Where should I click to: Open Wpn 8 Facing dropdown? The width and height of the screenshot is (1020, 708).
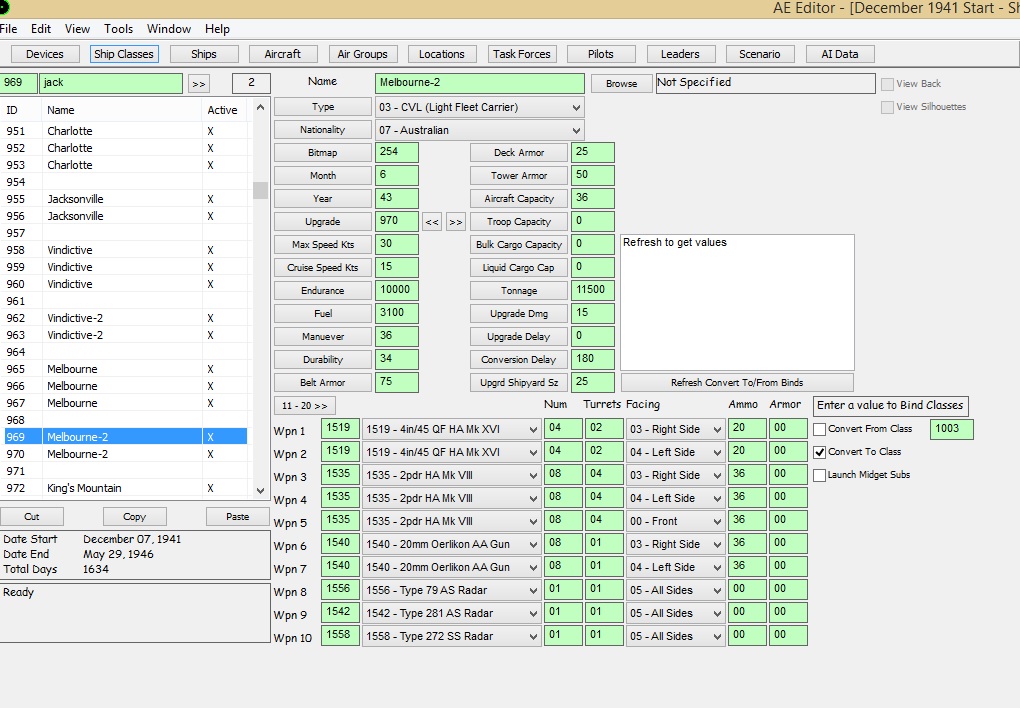point(675,590)
